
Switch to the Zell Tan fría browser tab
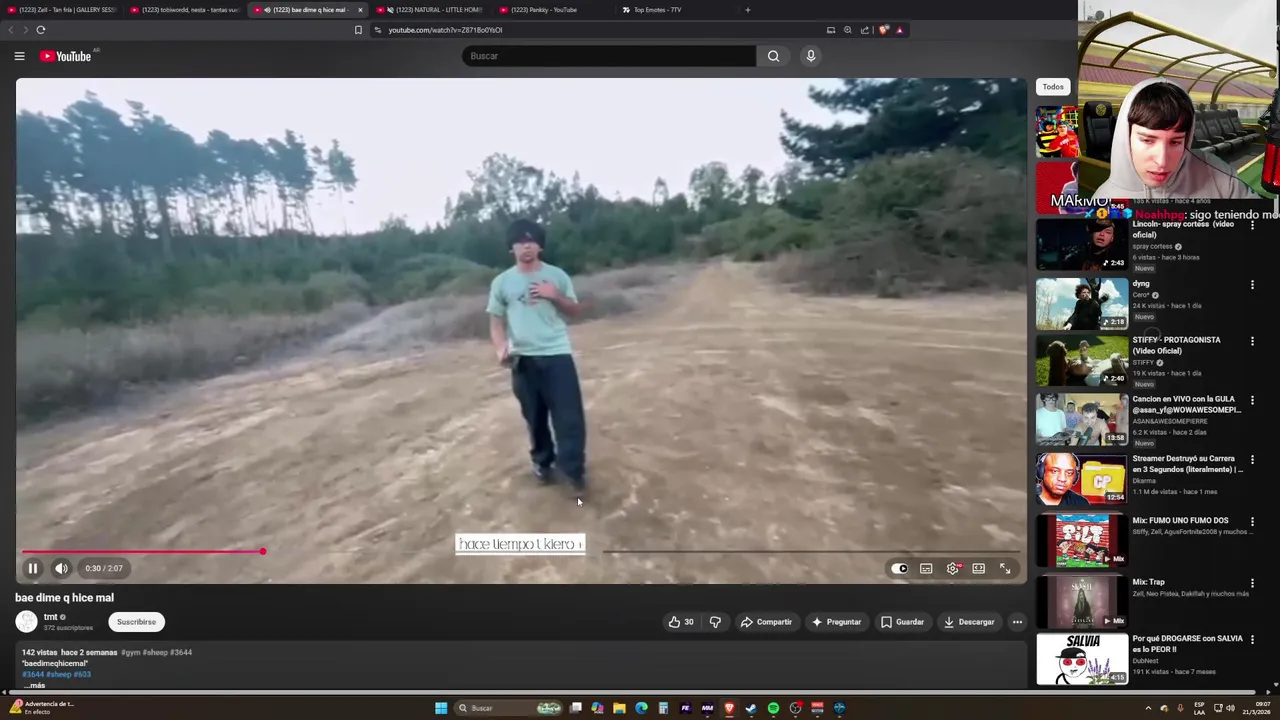61,10
